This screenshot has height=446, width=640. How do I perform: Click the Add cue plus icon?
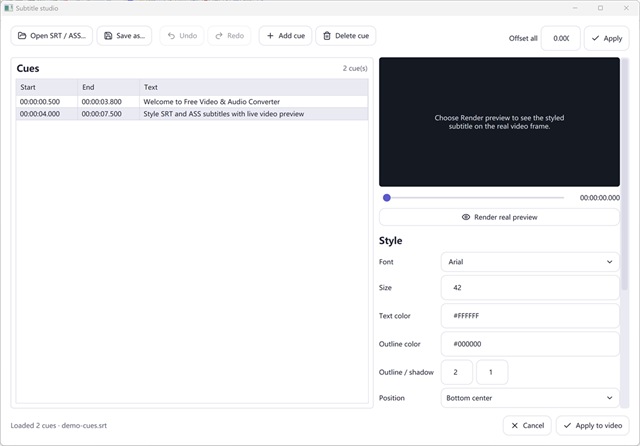(x=270, y=36)
